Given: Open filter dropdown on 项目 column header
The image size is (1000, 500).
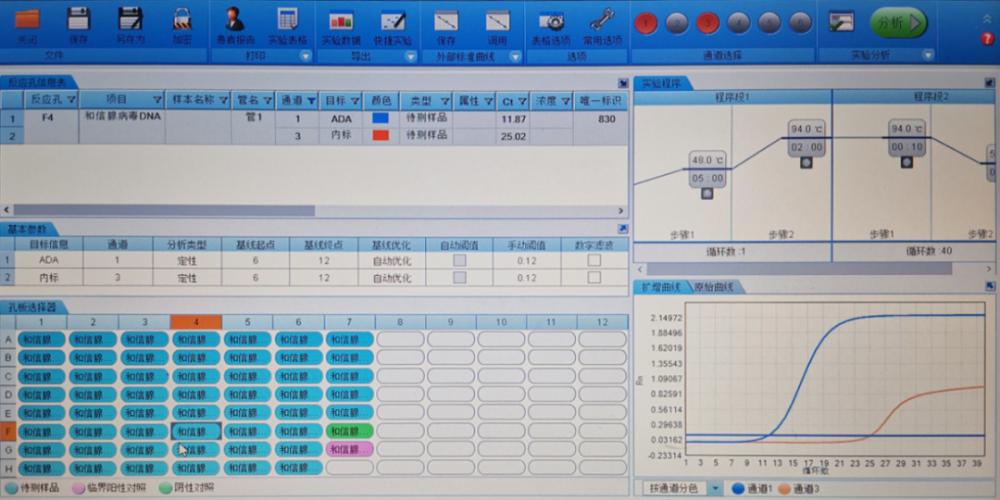Looking at the screenshot, I should click(157, 101).
